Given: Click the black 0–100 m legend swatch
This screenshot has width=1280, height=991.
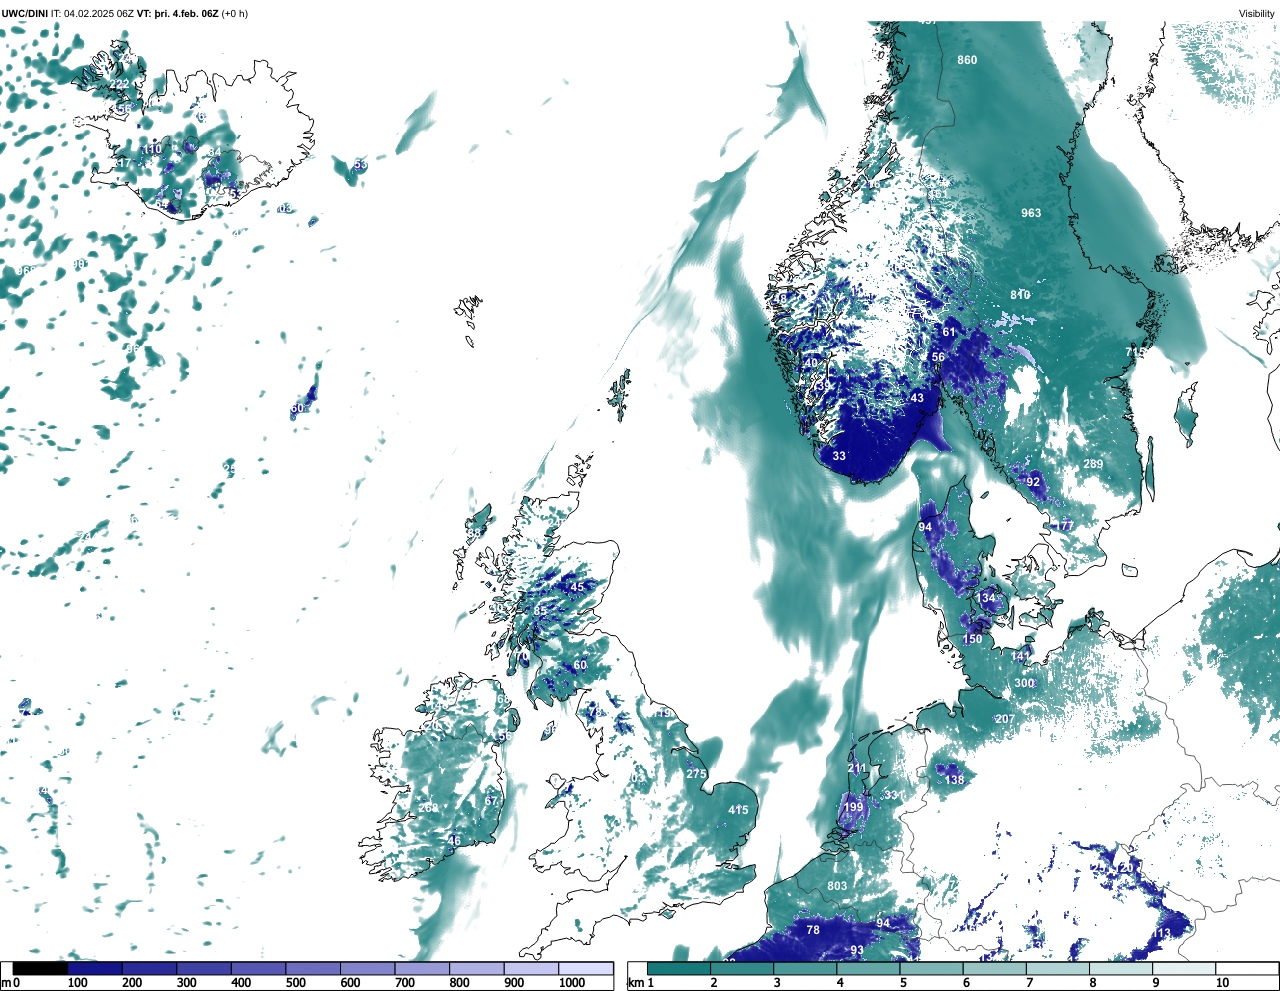Looking at the screenshot, I should [x=40, y=968].
